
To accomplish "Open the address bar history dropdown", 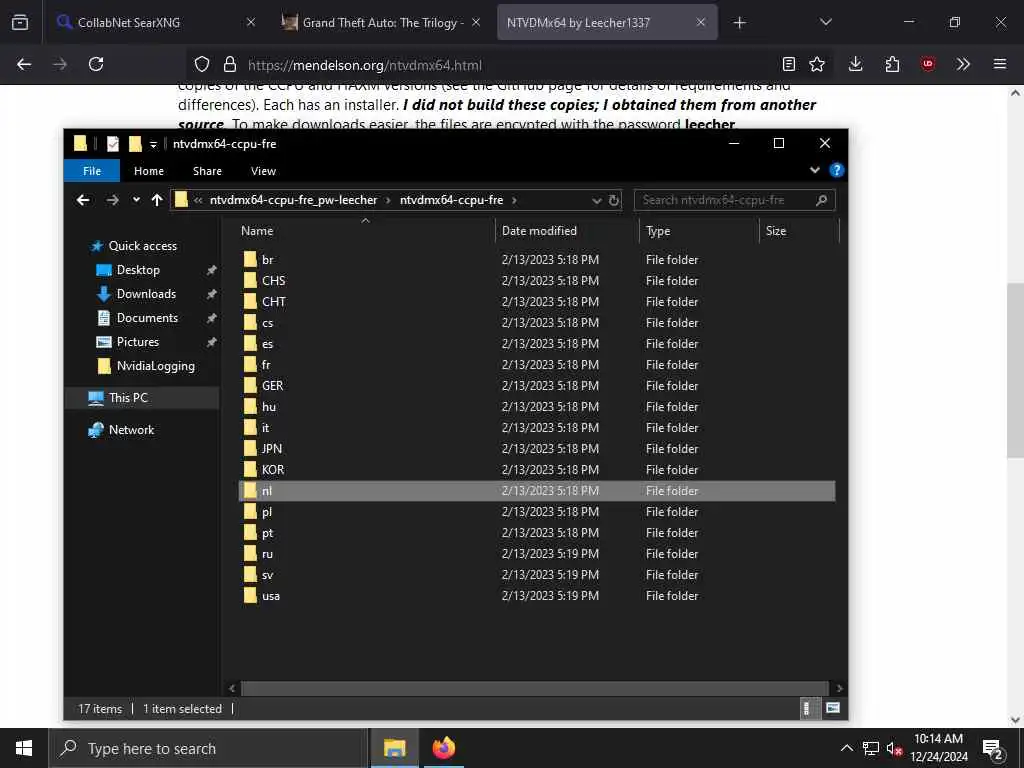I will pyautogui.click(x=596, y=200).
